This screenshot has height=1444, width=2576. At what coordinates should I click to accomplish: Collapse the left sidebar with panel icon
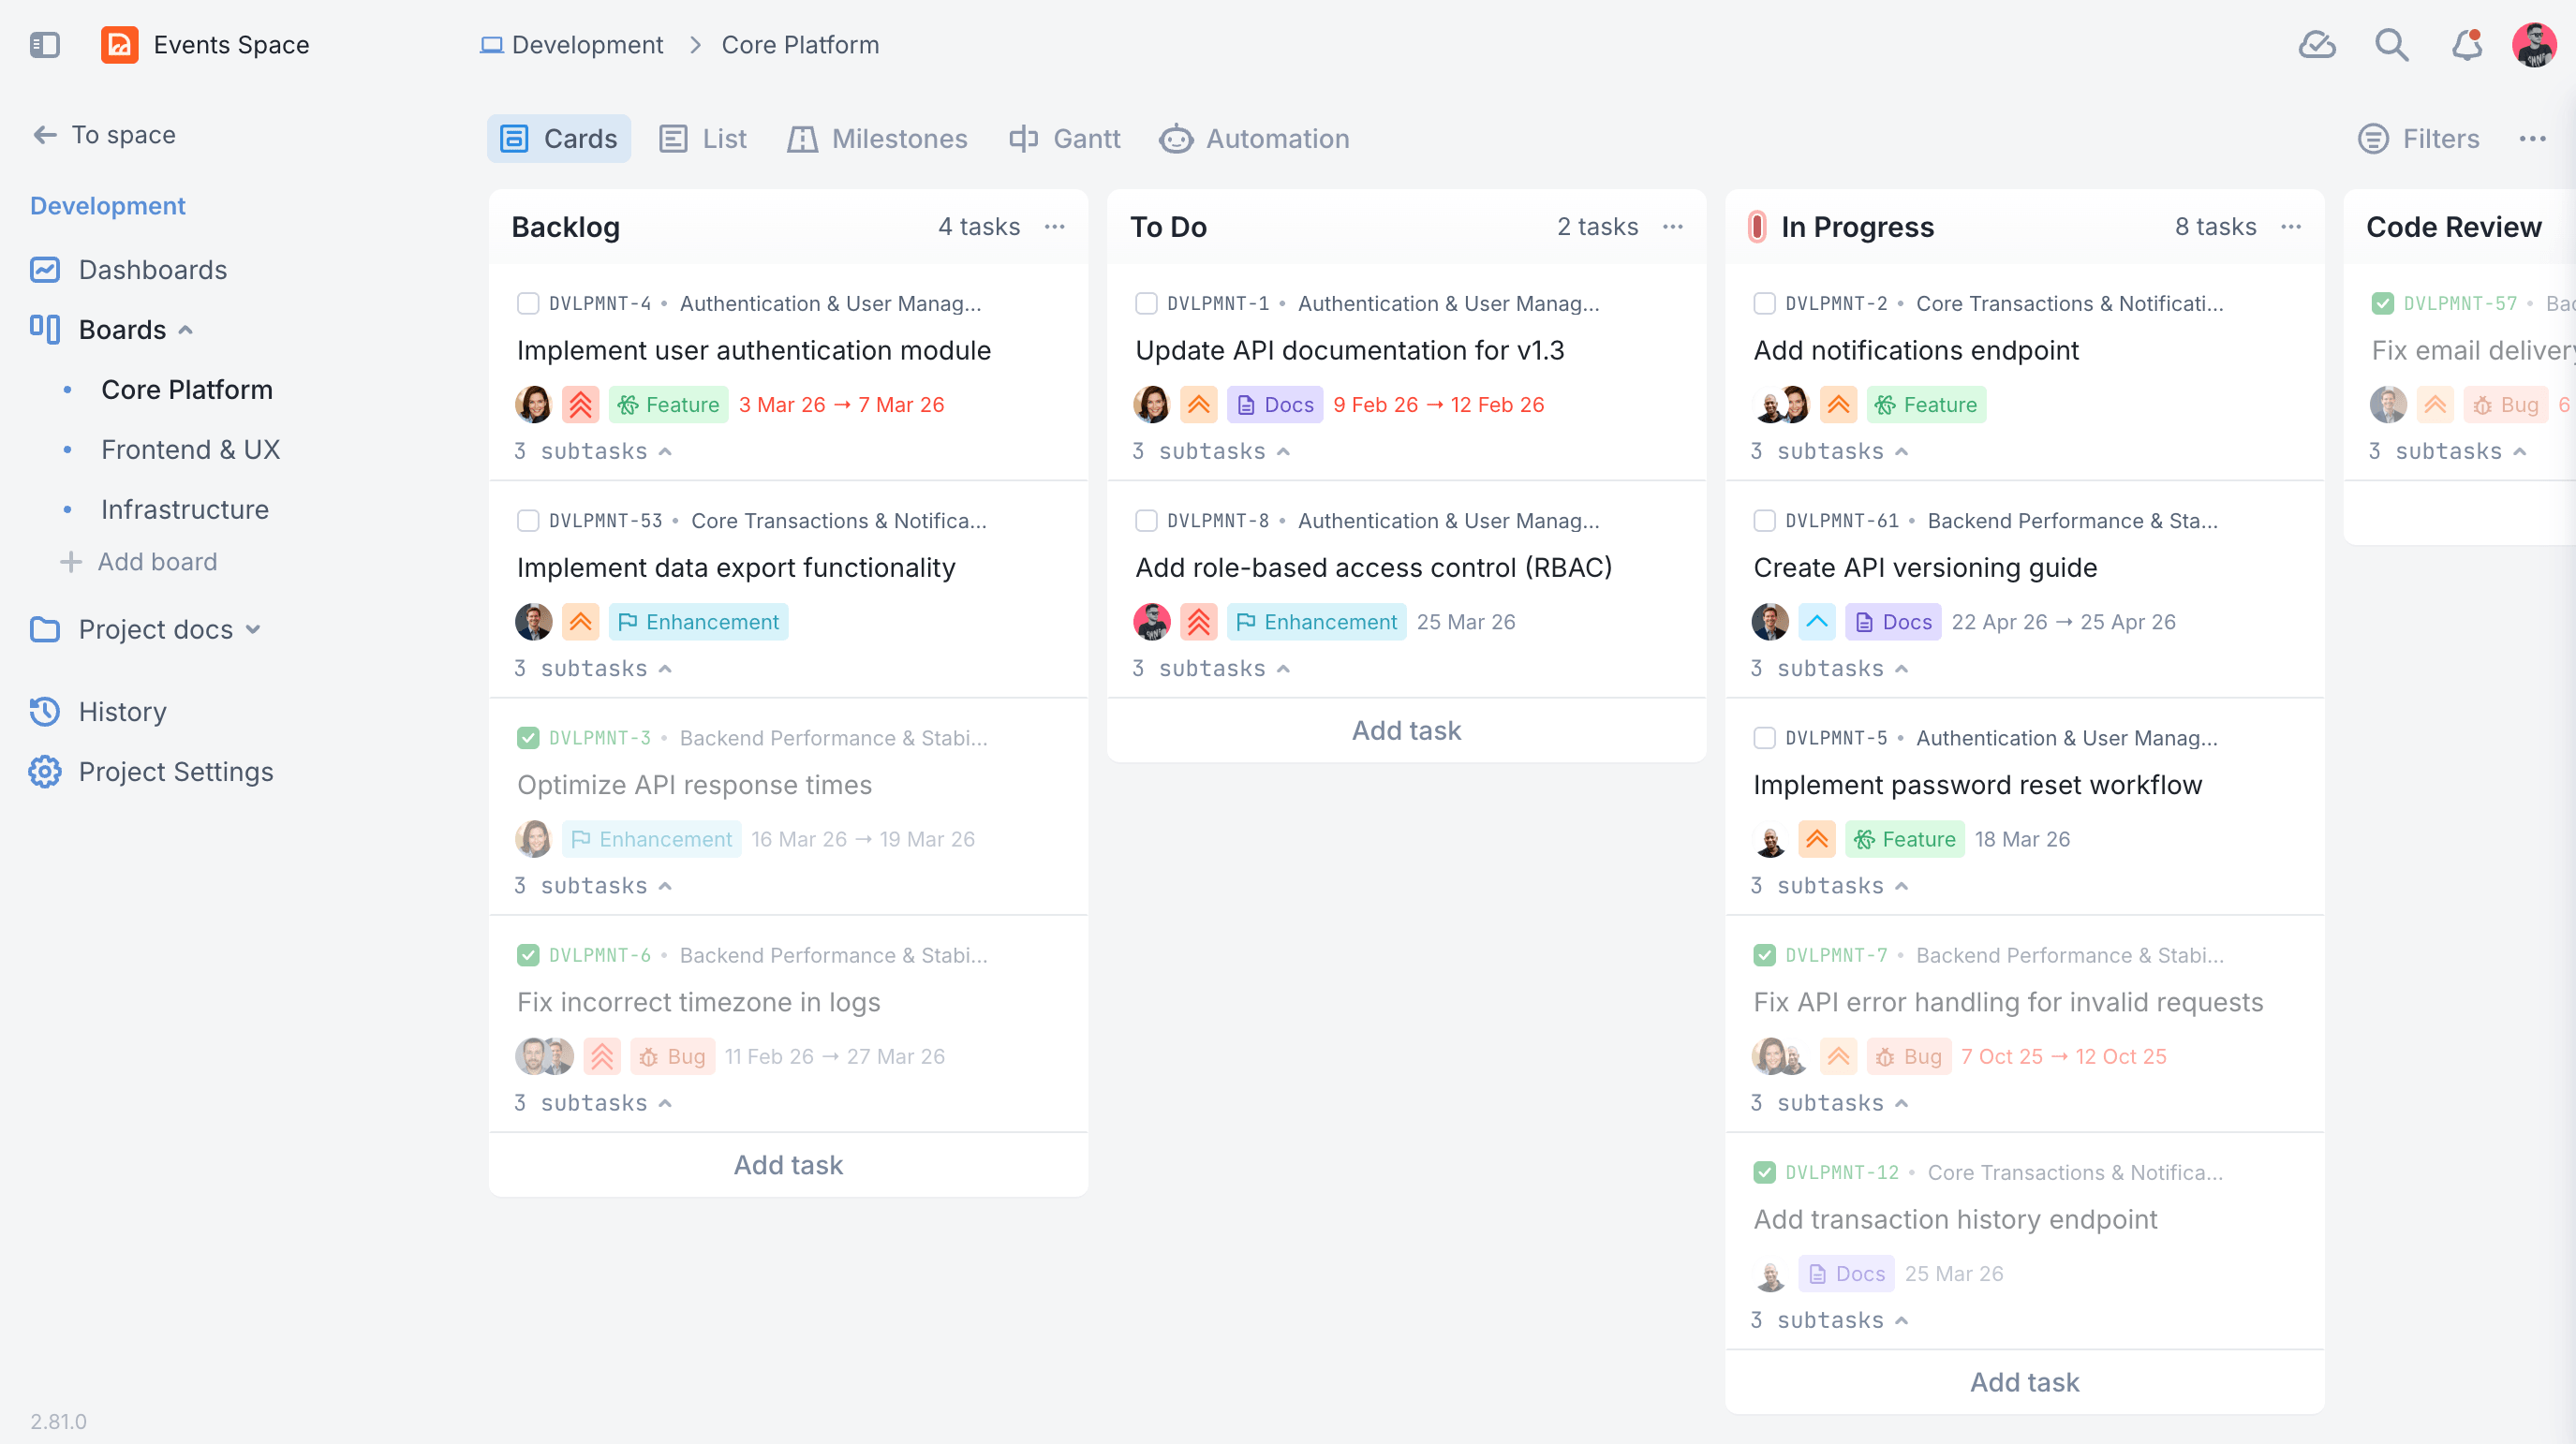44,45
